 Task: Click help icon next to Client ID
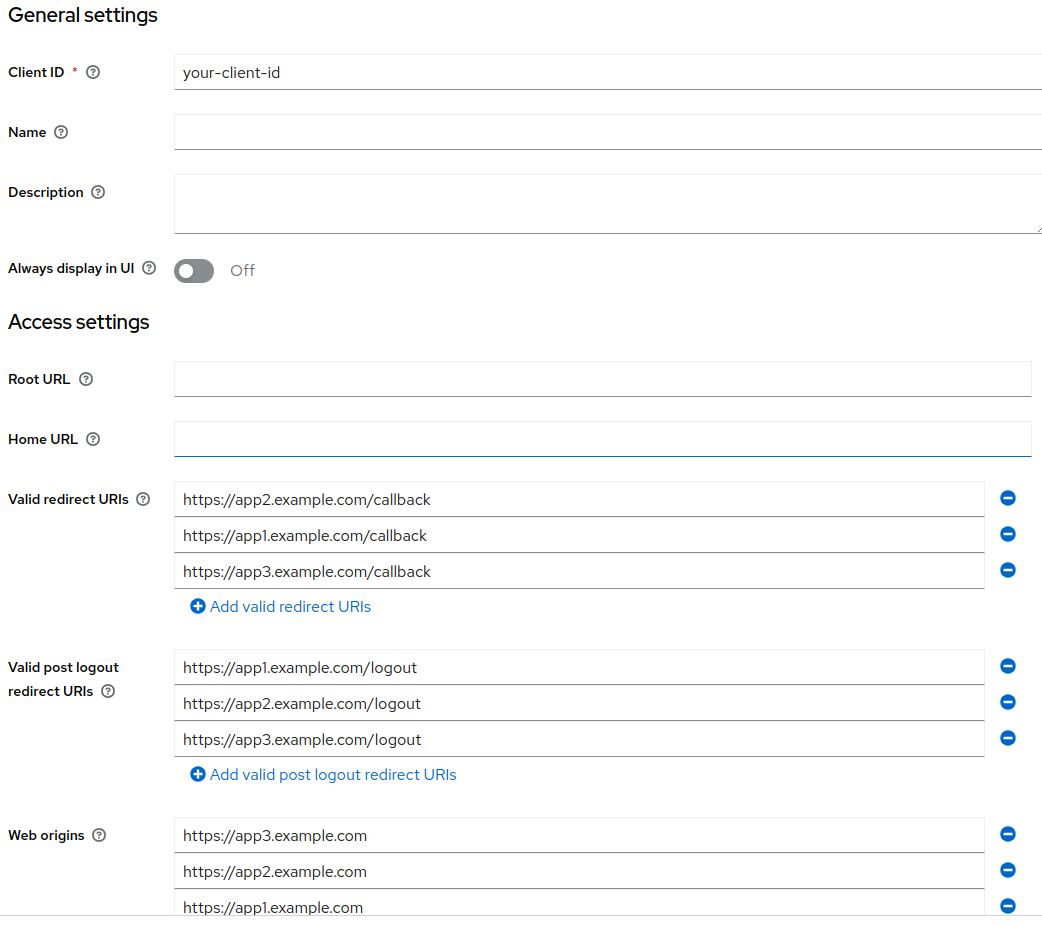click(x=93, y=72)
